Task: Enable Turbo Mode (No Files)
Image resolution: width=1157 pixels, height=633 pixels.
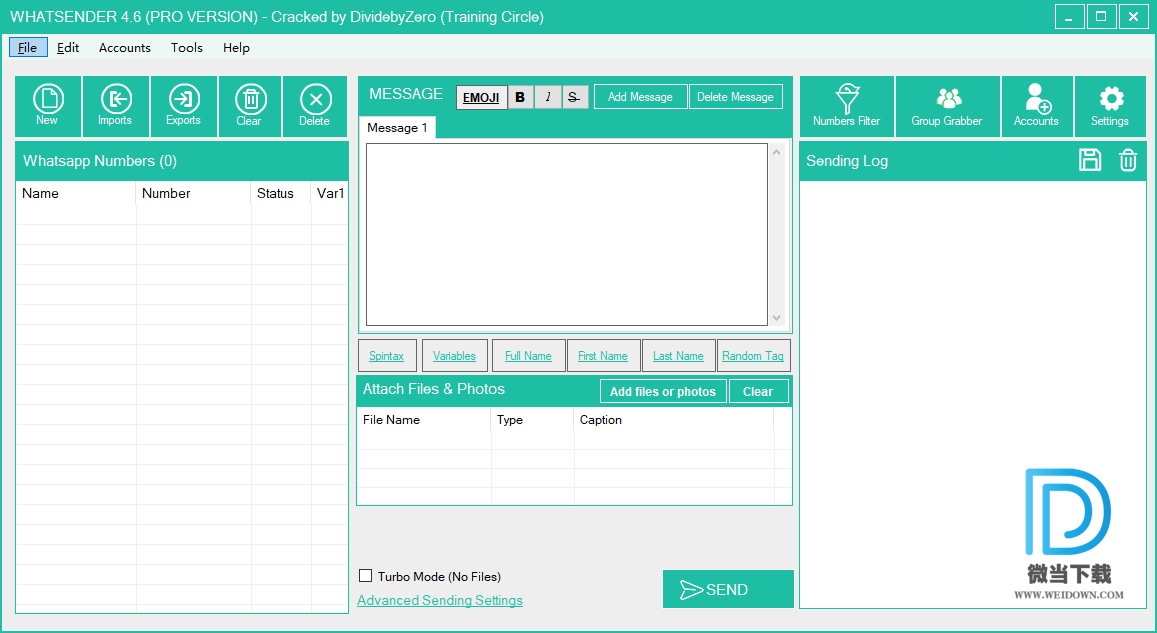Action: point(365,575)
